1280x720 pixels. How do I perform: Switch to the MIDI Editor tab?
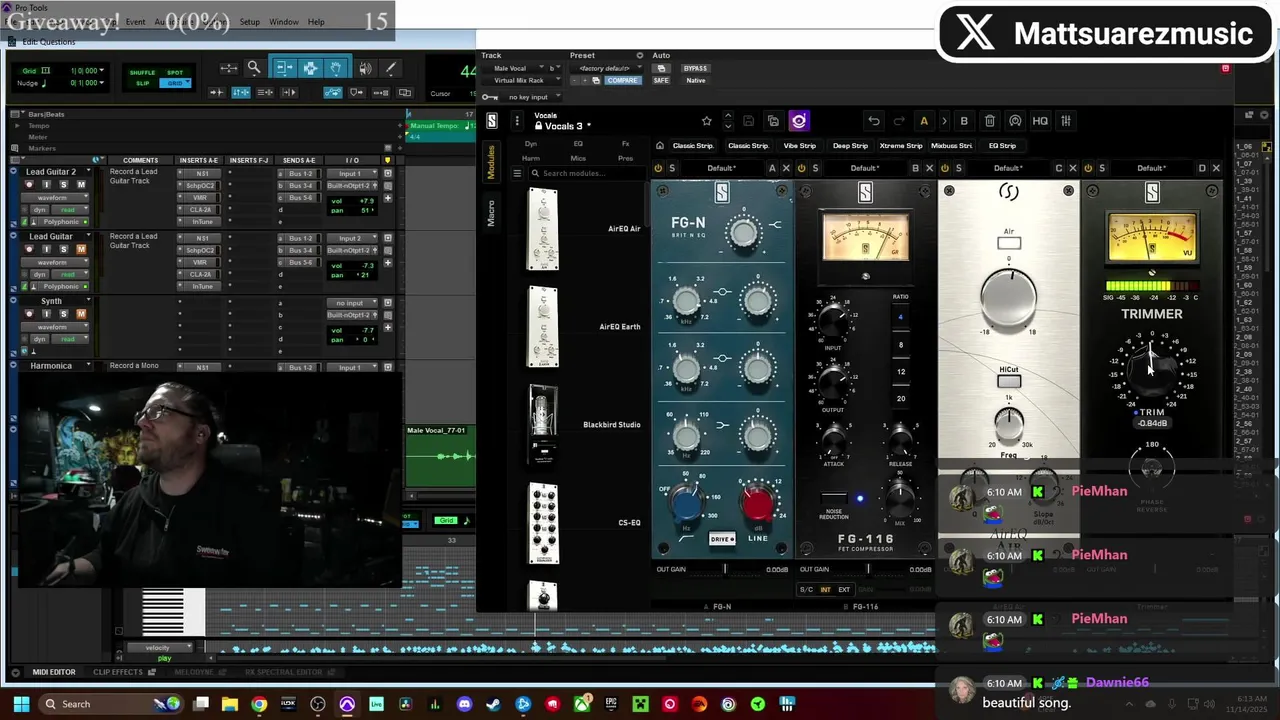tap(53, 672)
